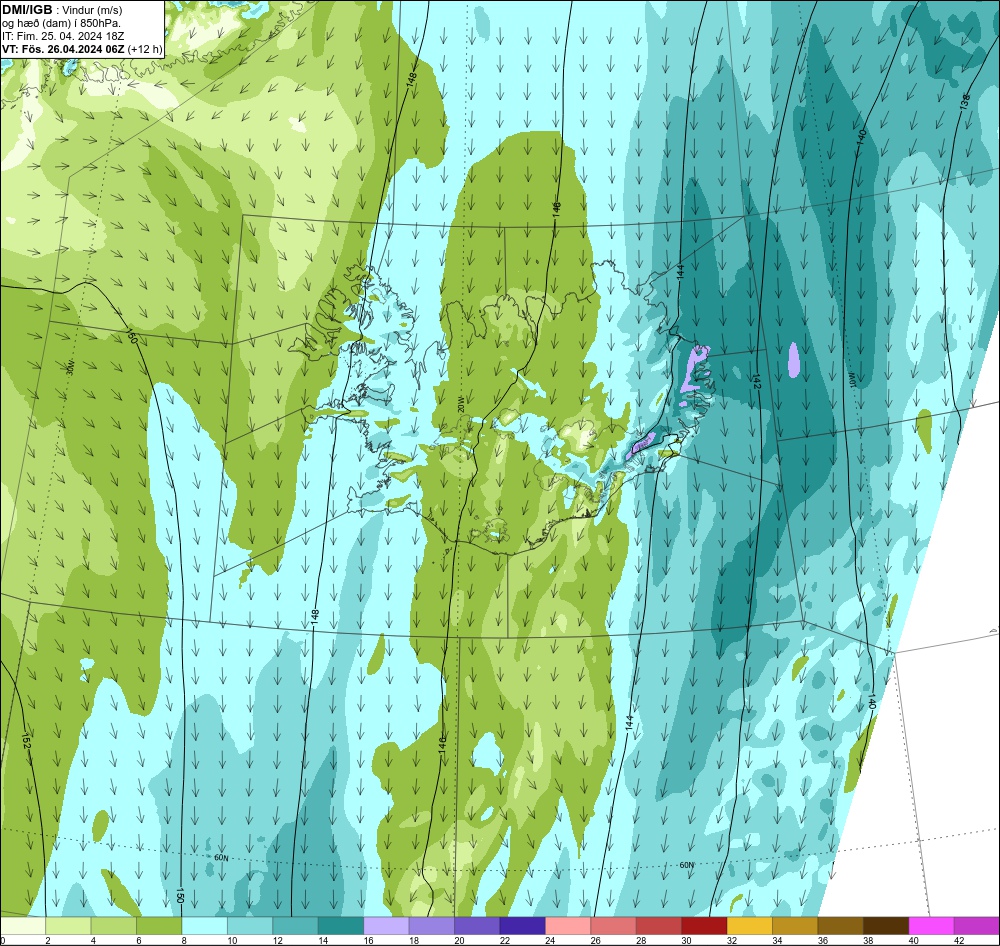Click the legend value '32'
This screenshot has height=946, width=1000.
pyautogui.click(x=732, y=940)
